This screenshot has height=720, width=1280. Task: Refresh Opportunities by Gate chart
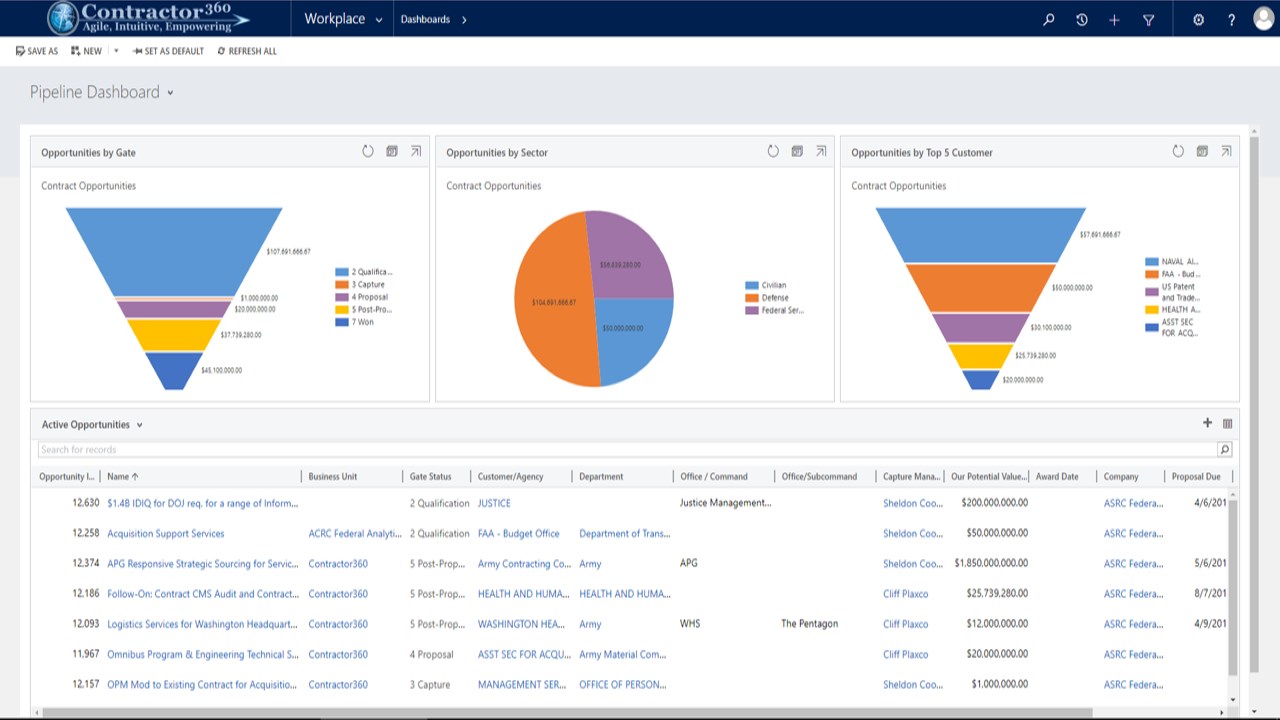click(x=368, y=152)
